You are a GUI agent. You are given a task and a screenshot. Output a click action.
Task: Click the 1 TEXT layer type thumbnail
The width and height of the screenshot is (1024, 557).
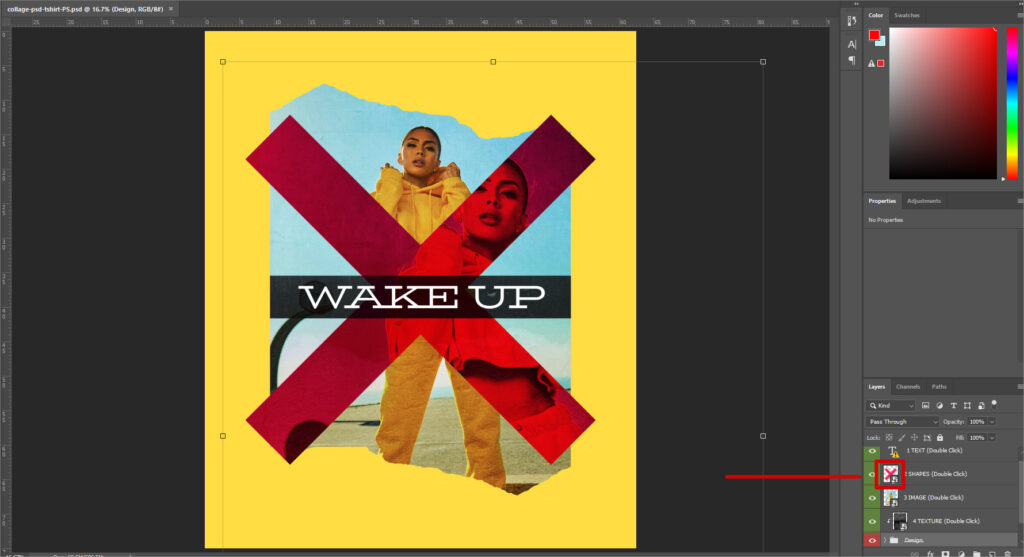[892, 451]
